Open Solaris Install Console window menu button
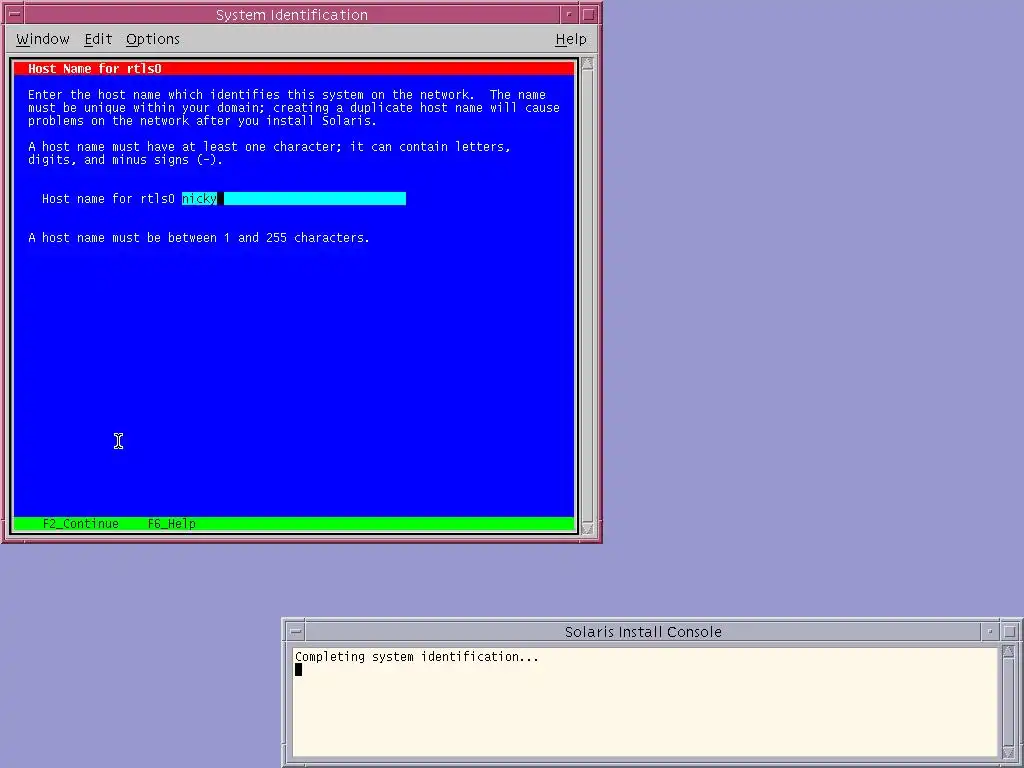This screenshot has width=1024, height=768. [296, 632]
